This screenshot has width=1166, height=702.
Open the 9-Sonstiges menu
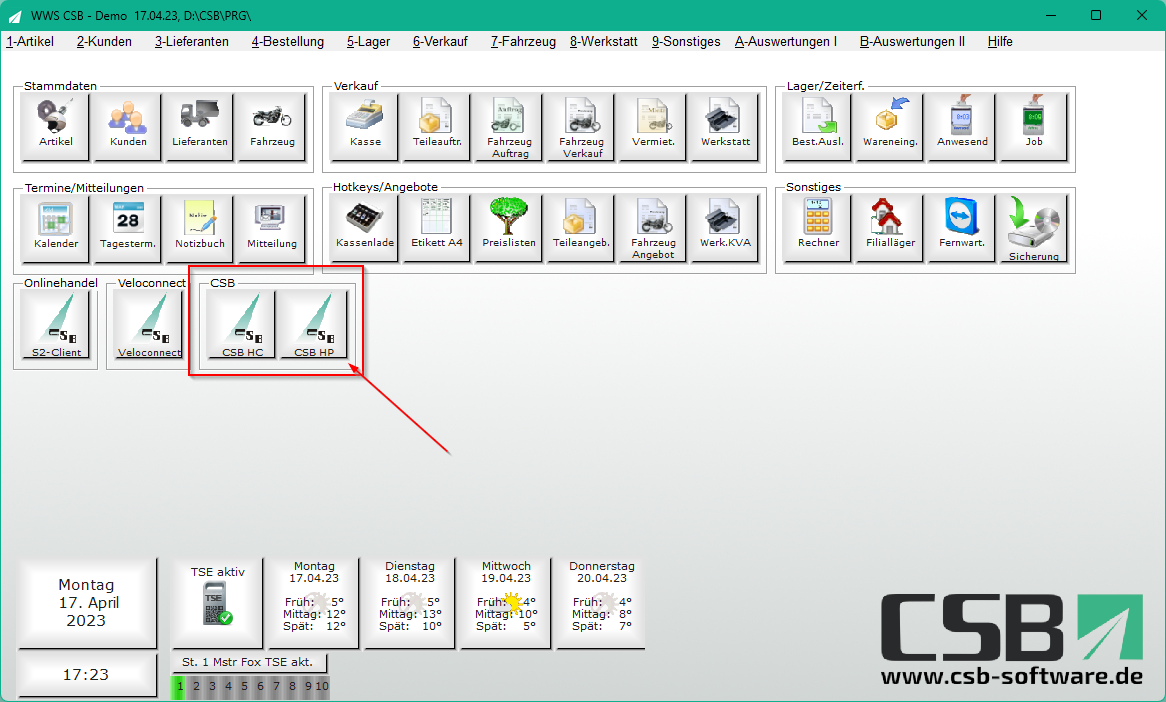click(x=686, y=42)
